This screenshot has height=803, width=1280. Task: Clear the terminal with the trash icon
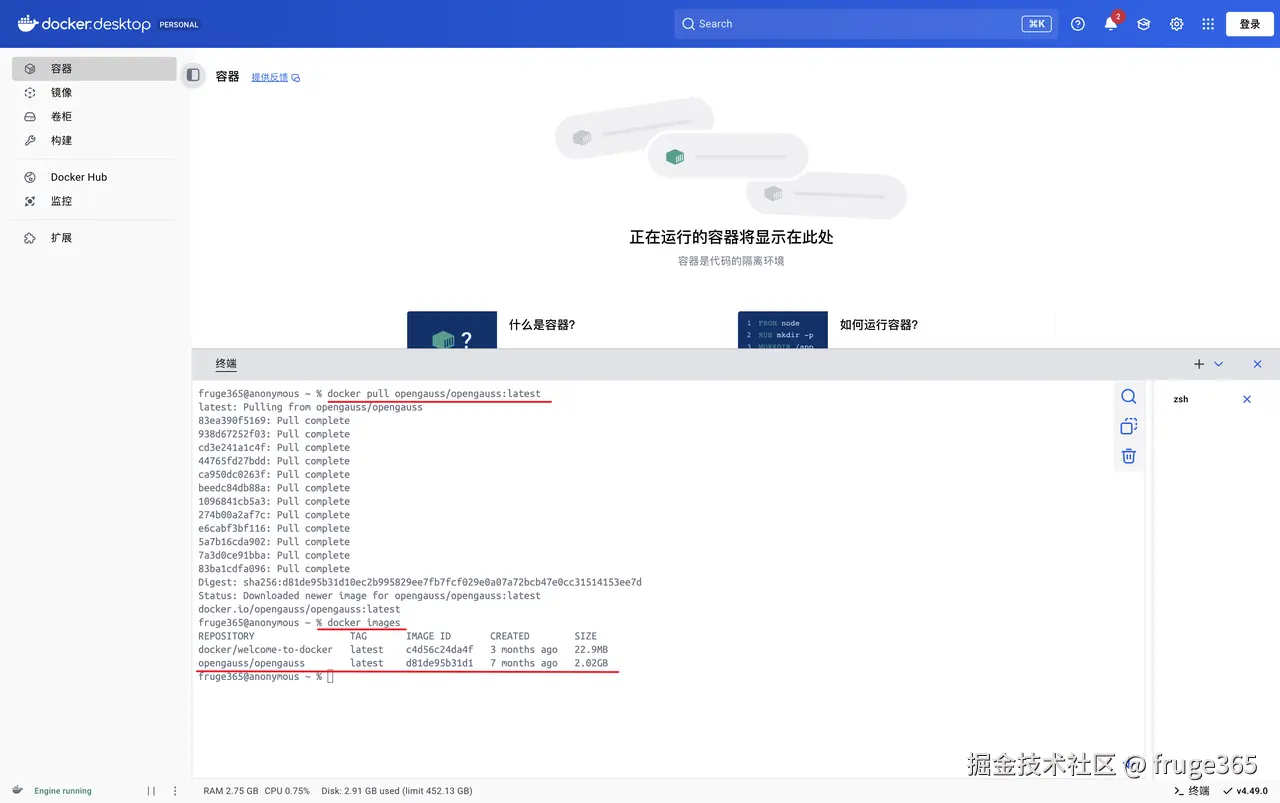(1128, 456)
